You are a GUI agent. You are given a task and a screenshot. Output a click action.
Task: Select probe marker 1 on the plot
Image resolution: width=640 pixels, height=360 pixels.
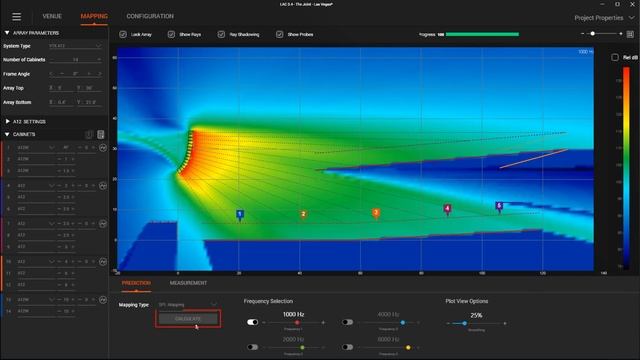pyautogui.click(x=240, y=214)
